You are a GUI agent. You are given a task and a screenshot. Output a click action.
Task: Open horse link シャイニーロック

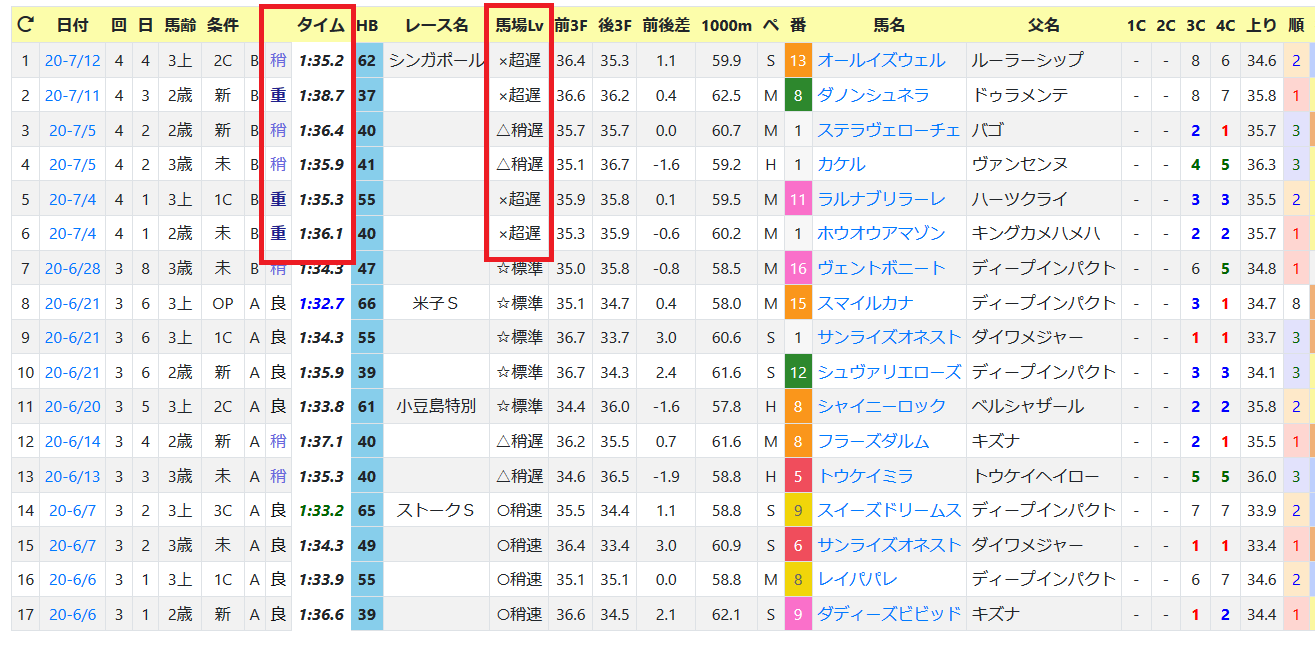pos(881,407)
